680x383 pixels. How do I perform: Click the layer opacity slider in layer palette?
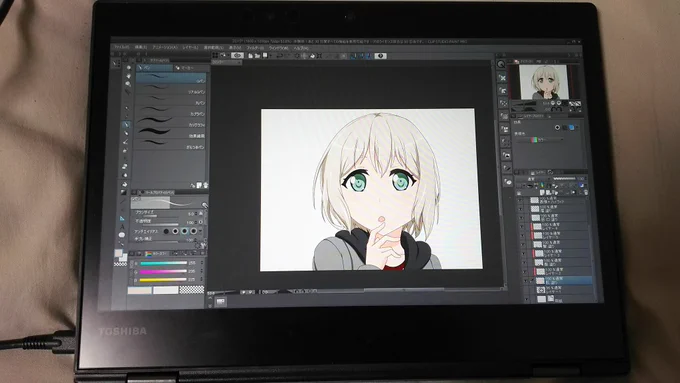(x=564, y=179)
